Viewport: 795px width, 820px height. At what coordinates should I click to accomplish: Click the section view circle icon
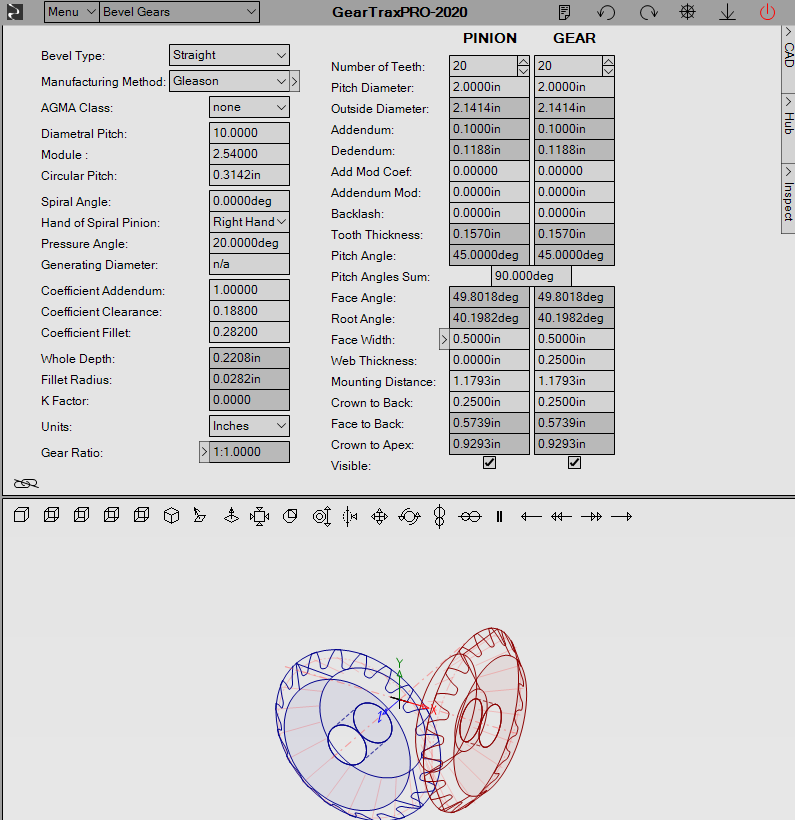tap(290, 516)
